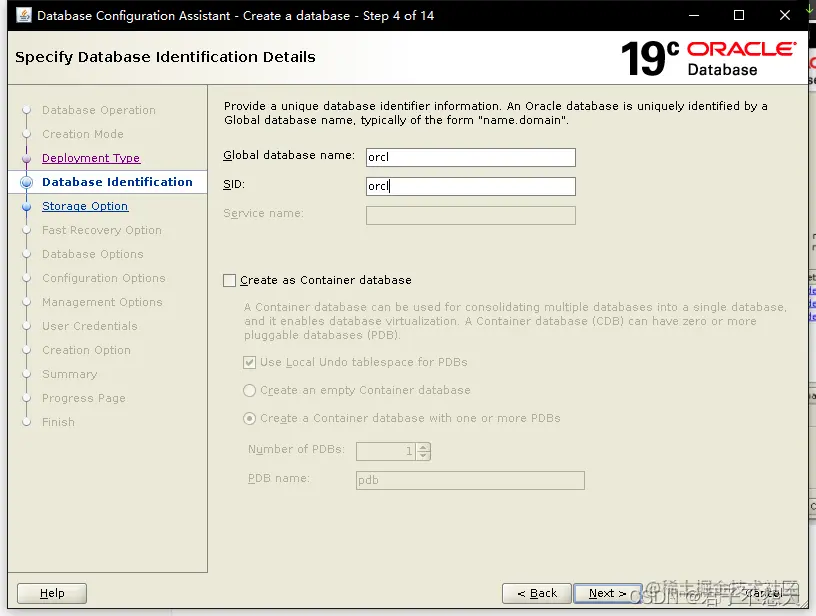Image resolution: width=816 pixels, height=616 pixels.
Task: Click the Deployment Type step bullet
Action: click(27, 158)
